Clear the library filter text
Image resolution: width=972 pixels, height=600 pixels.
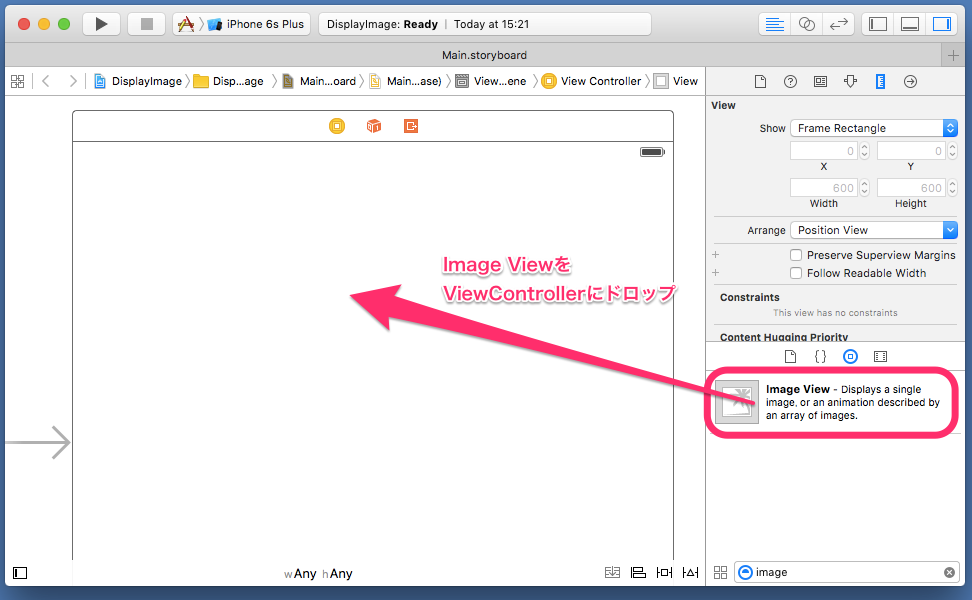click(x=949, y=572)
